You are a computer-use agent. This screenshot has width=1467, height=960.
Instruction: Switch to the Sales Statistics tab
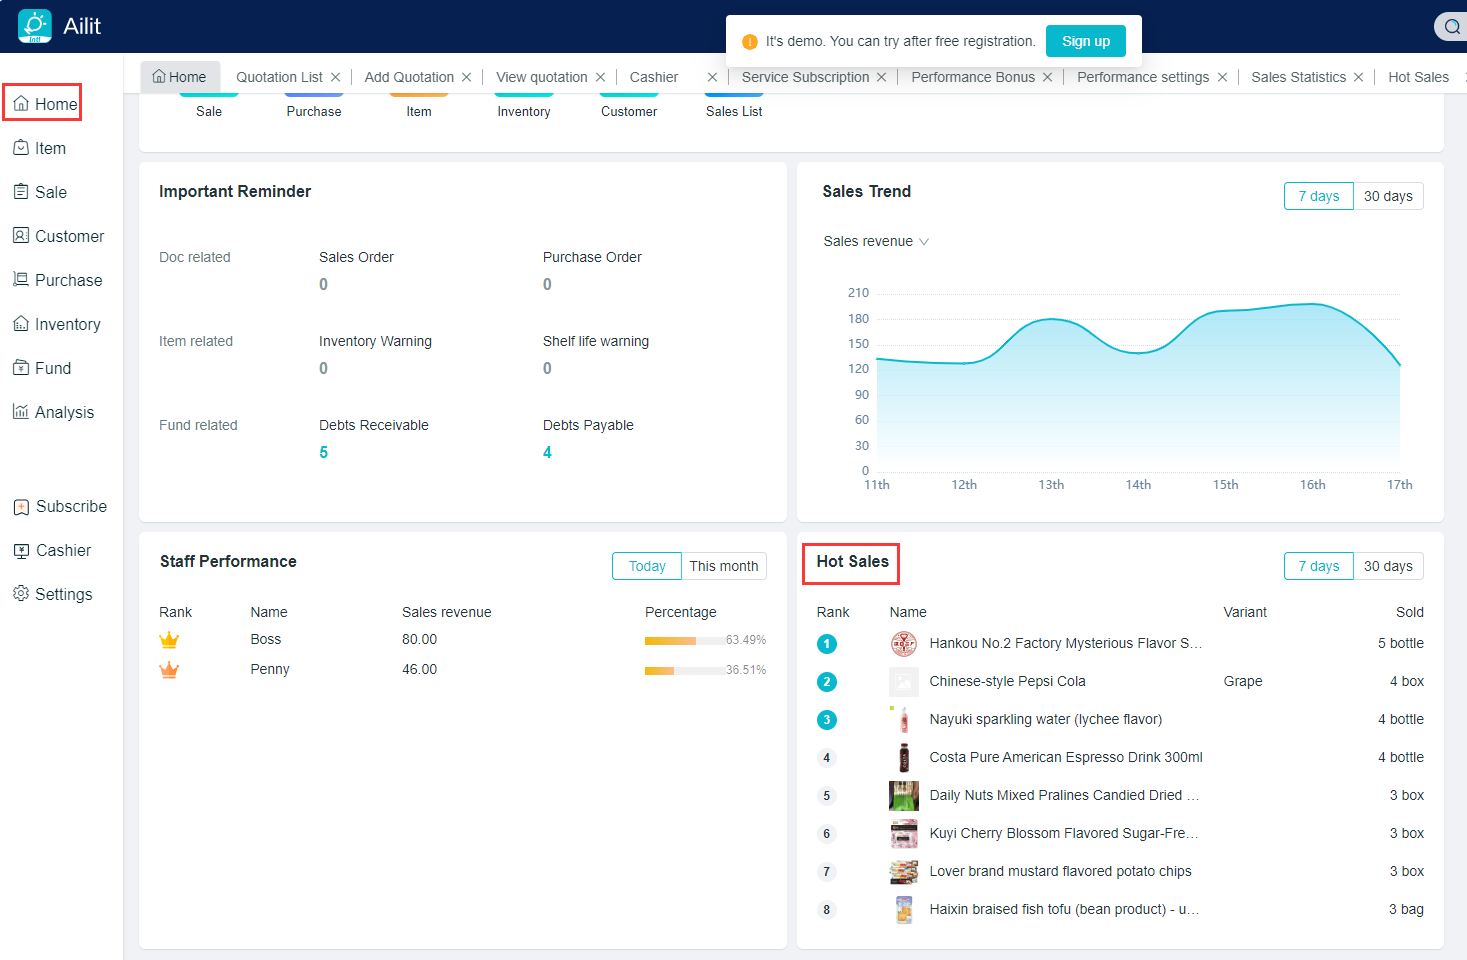[x=1297, y=77]
